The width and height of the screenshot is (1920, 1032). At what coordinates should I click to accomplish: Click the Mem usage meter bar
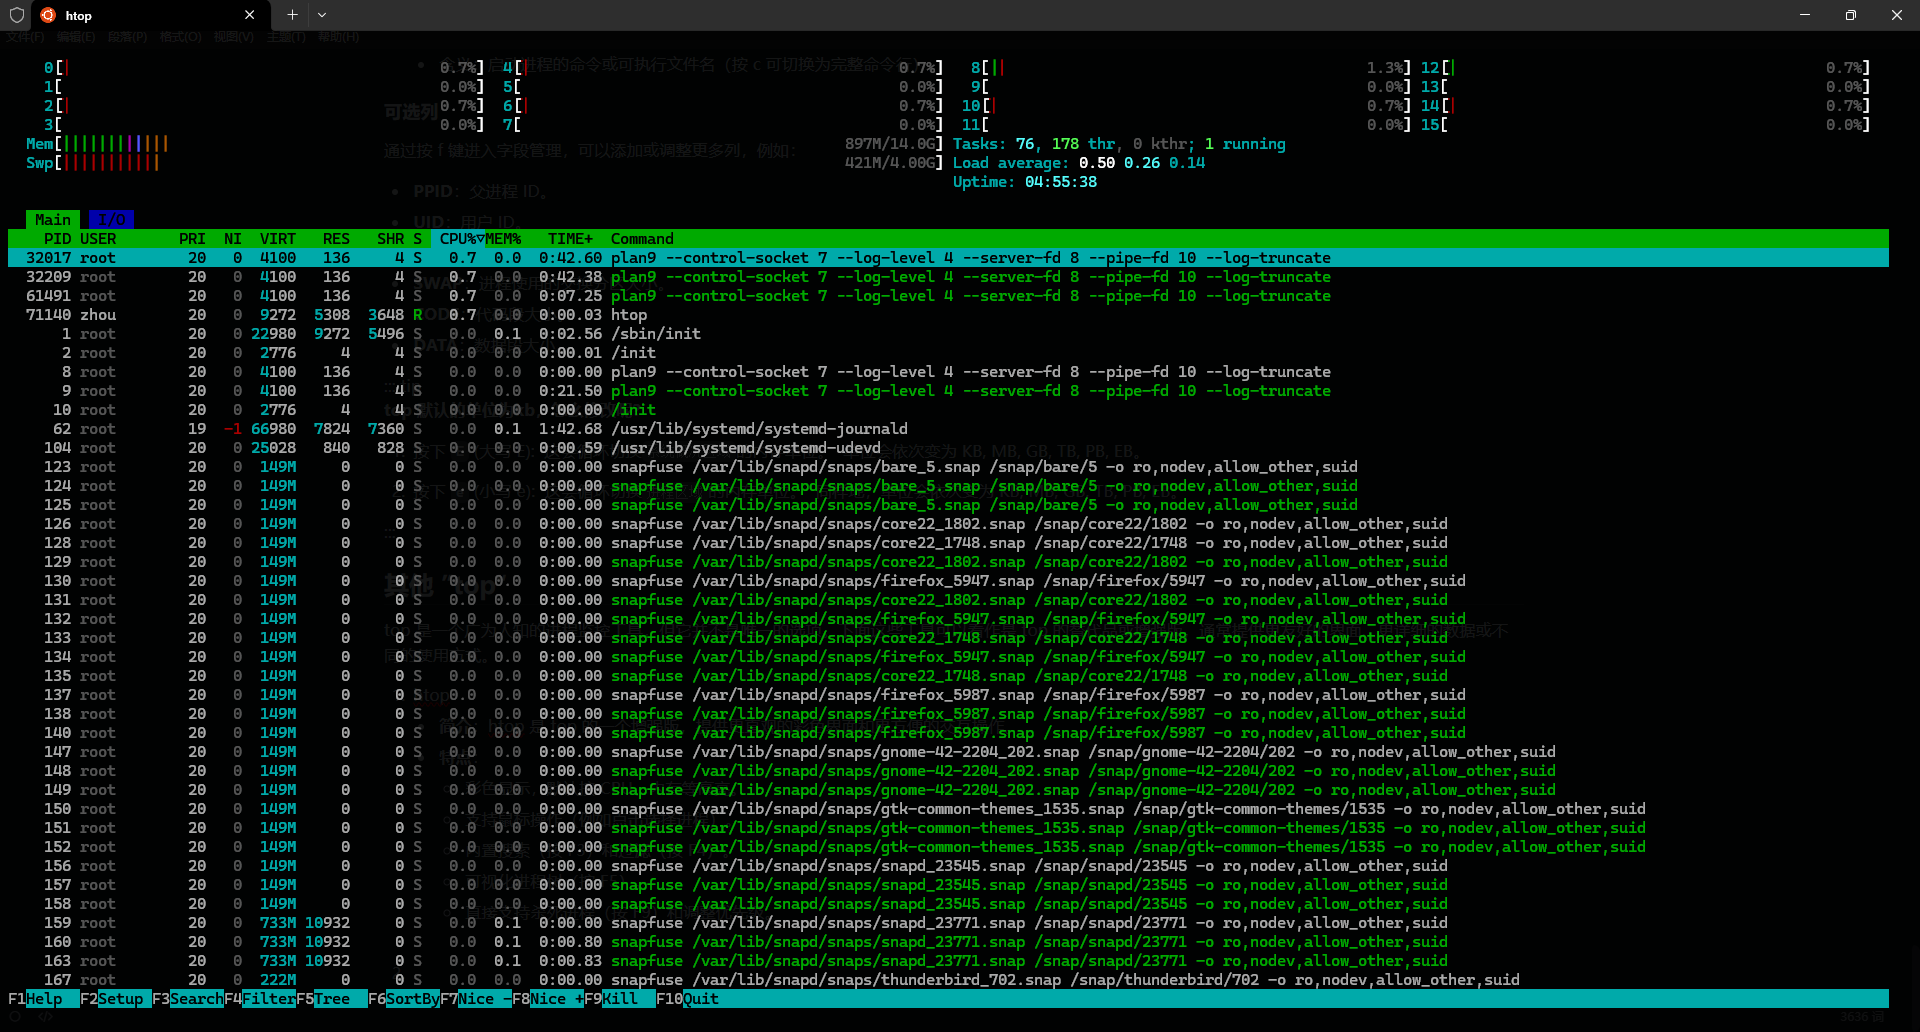485,144
